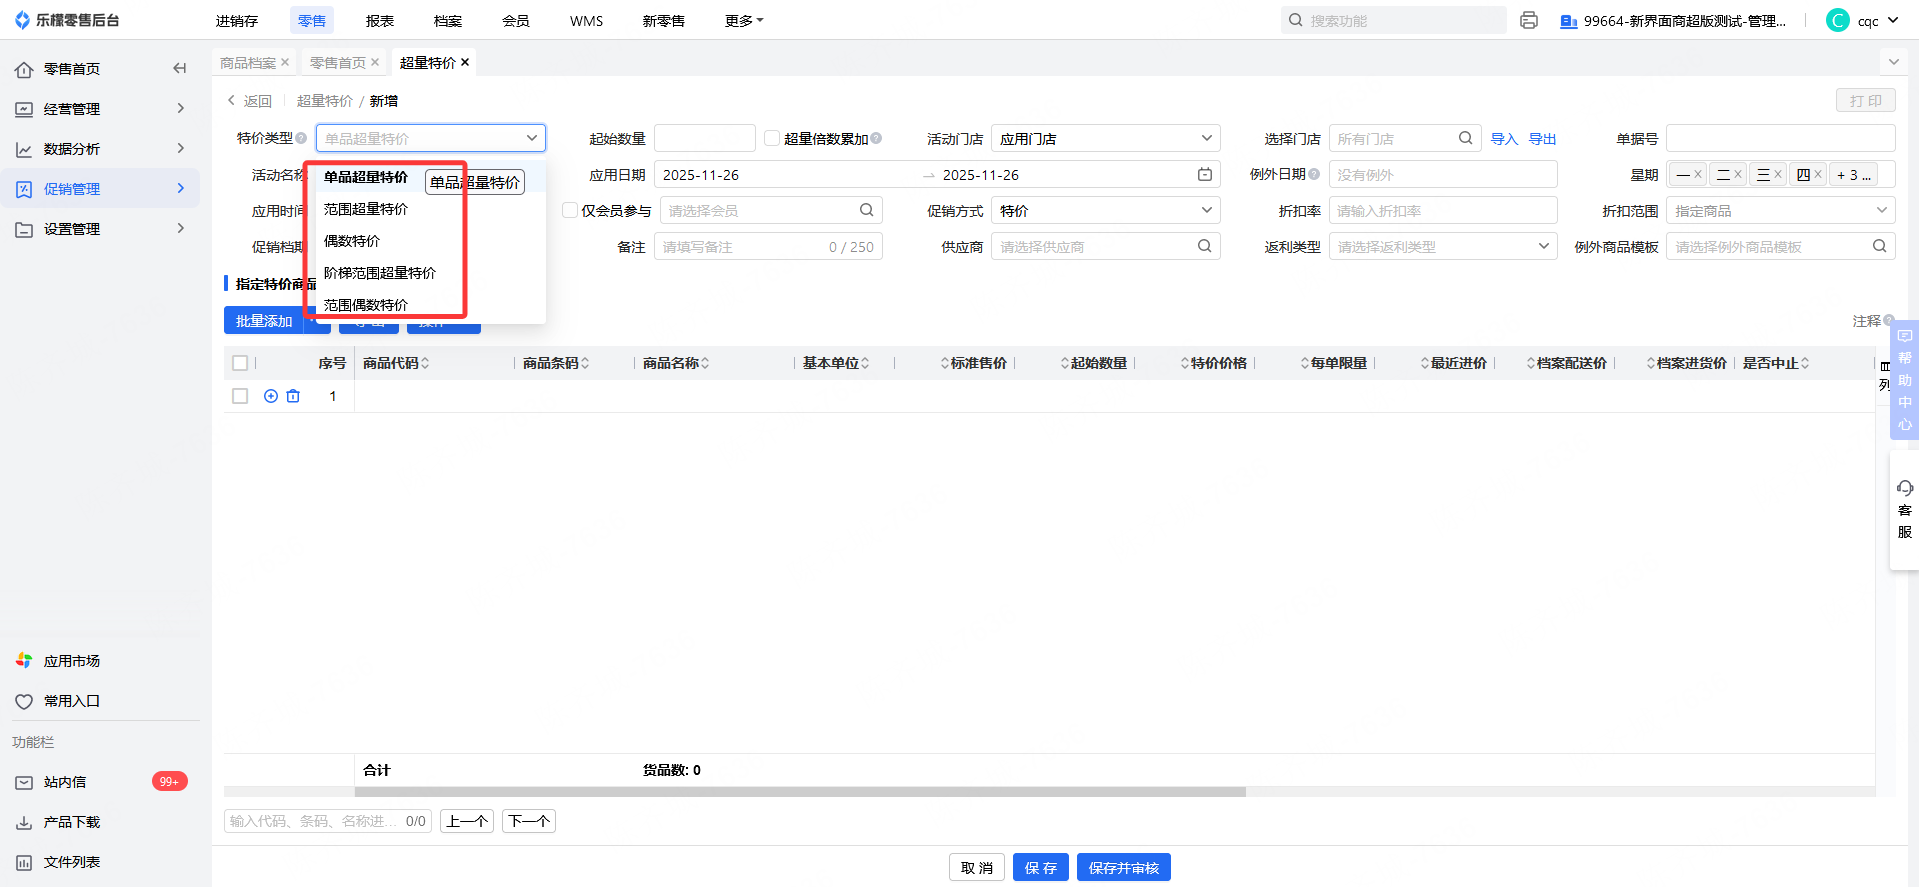Expand the 返利类型 dropdown
This screenshot has width=1919, height=887.
click(1442, 247)
